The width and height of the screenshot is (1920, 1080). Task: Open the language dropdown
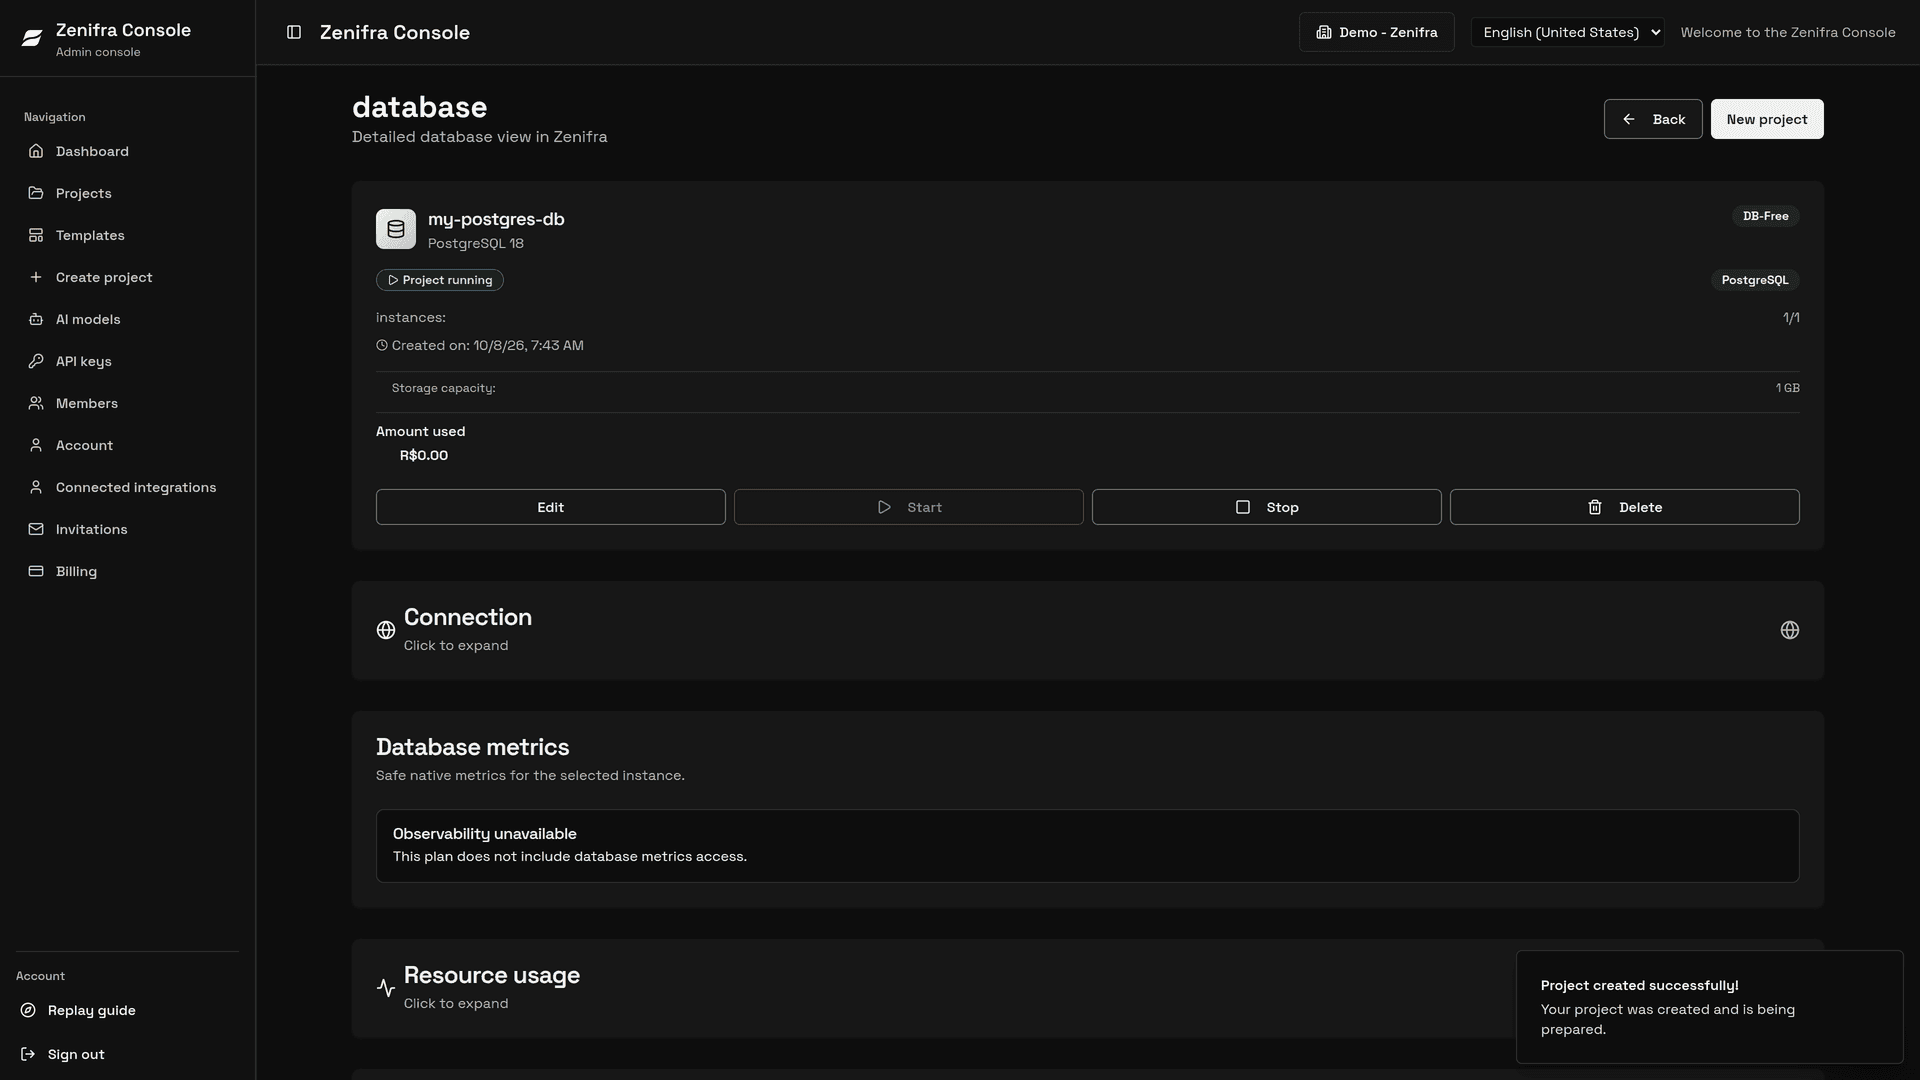click(x=1567, y=32)
